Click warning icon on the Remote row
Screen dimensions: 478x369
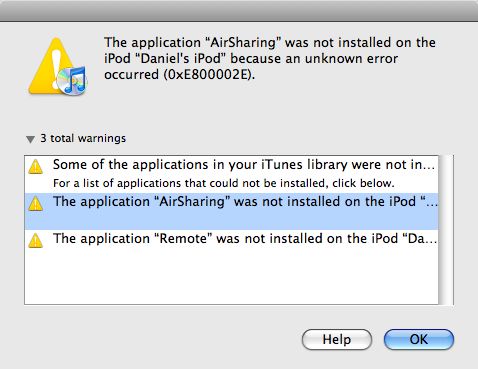(x=35, y=240)
